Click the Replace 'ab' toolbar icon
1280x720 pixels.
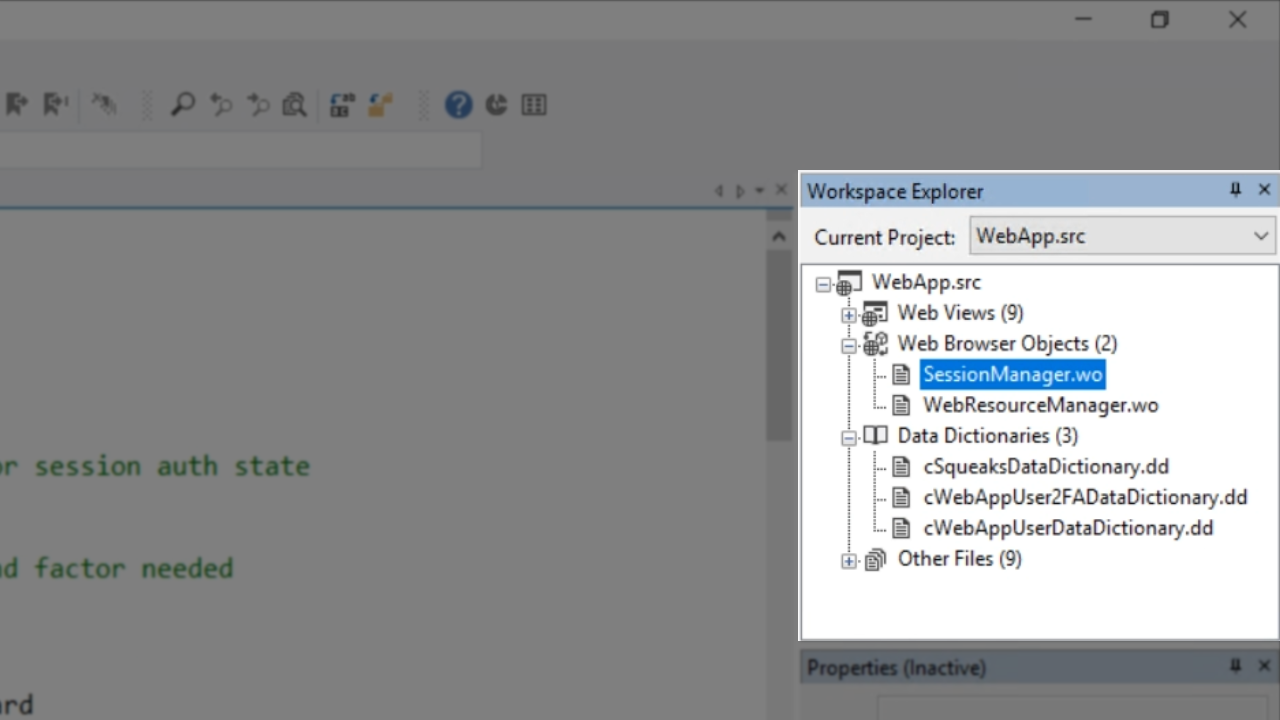click(342, 104)
